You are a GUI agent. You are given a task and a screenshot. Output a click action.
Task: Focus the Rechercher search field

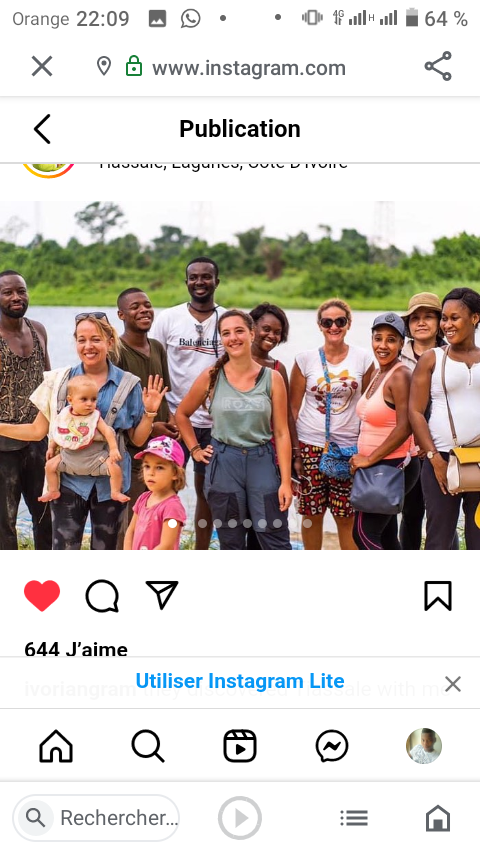tap(96, 818)
